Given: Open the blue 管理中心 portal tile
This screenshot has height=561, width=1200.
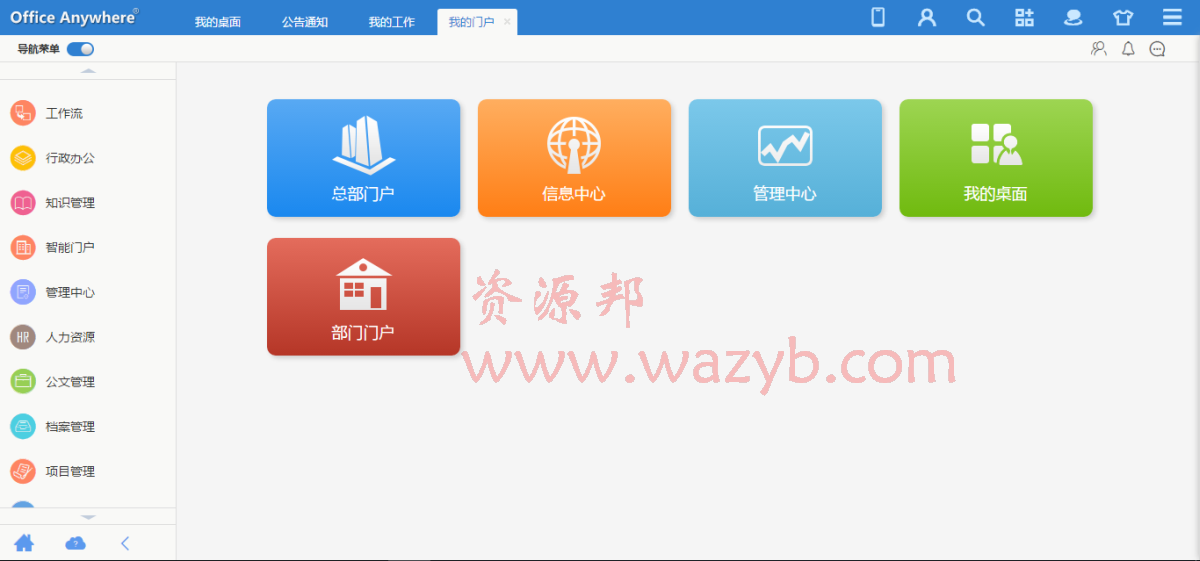Looking at the screenshot, I should 785,158.
